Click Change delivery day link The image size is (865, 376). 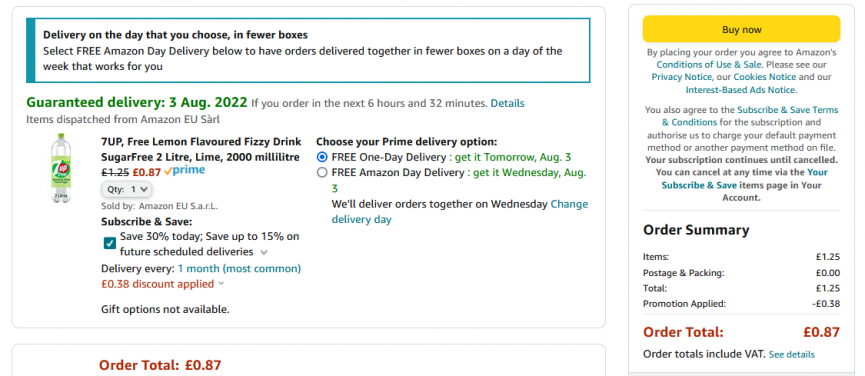pos(460,212)
